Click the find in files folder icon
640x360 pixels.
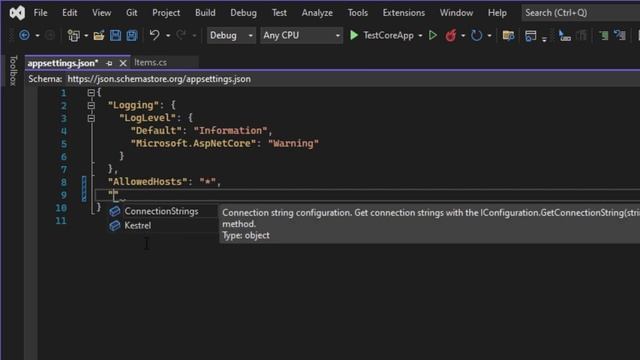point(508,36)
